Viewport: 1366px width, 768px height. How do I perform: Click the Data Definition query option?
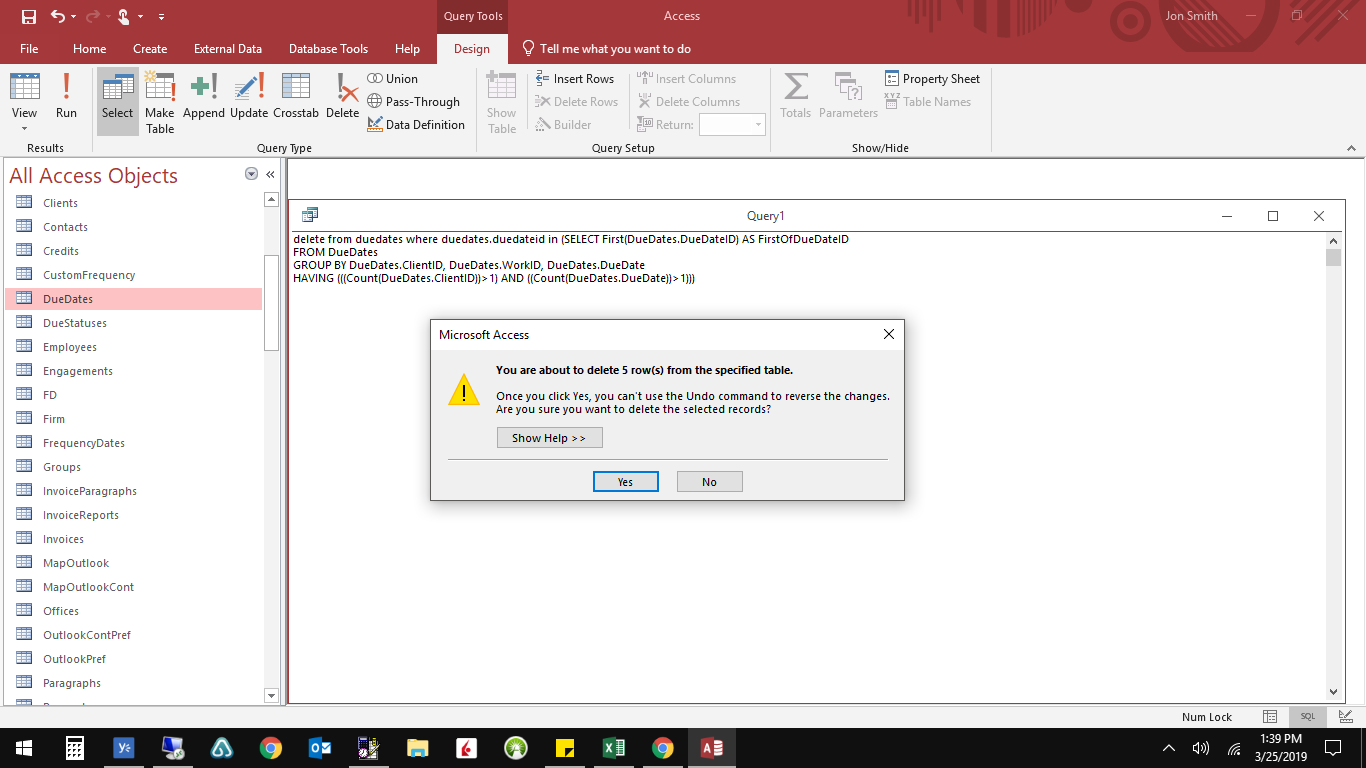pyautogui.click(x=416, y=125)
